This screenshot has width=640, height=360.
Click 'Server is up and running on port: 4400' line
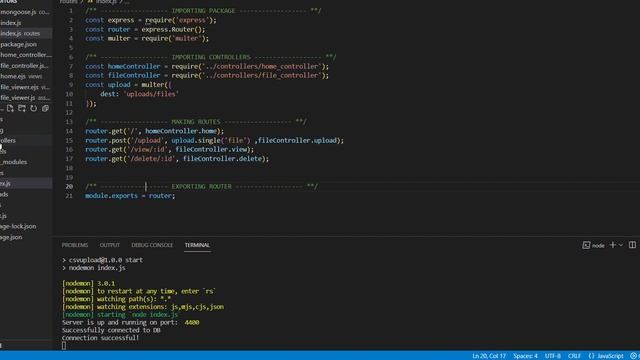(x=131, y=322)
